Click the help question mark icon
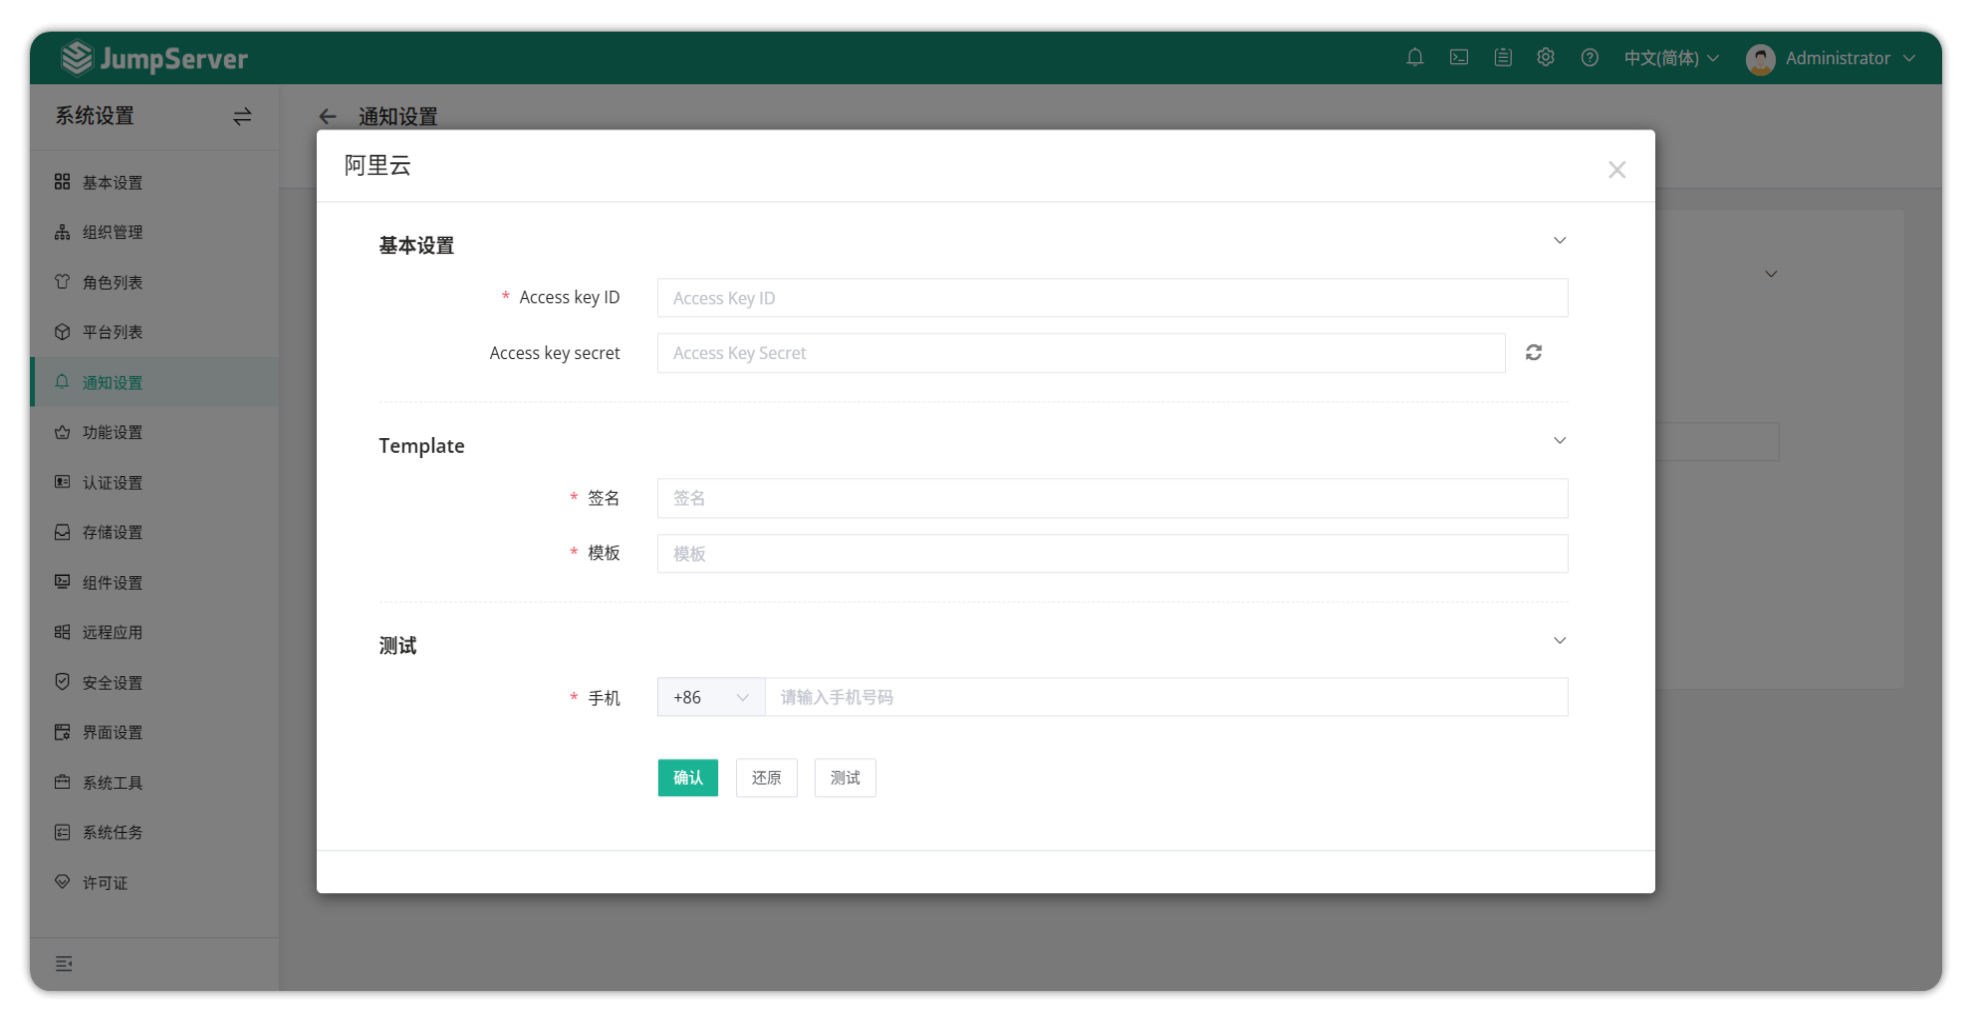 pyautogui.click(x=1589, y=58)
